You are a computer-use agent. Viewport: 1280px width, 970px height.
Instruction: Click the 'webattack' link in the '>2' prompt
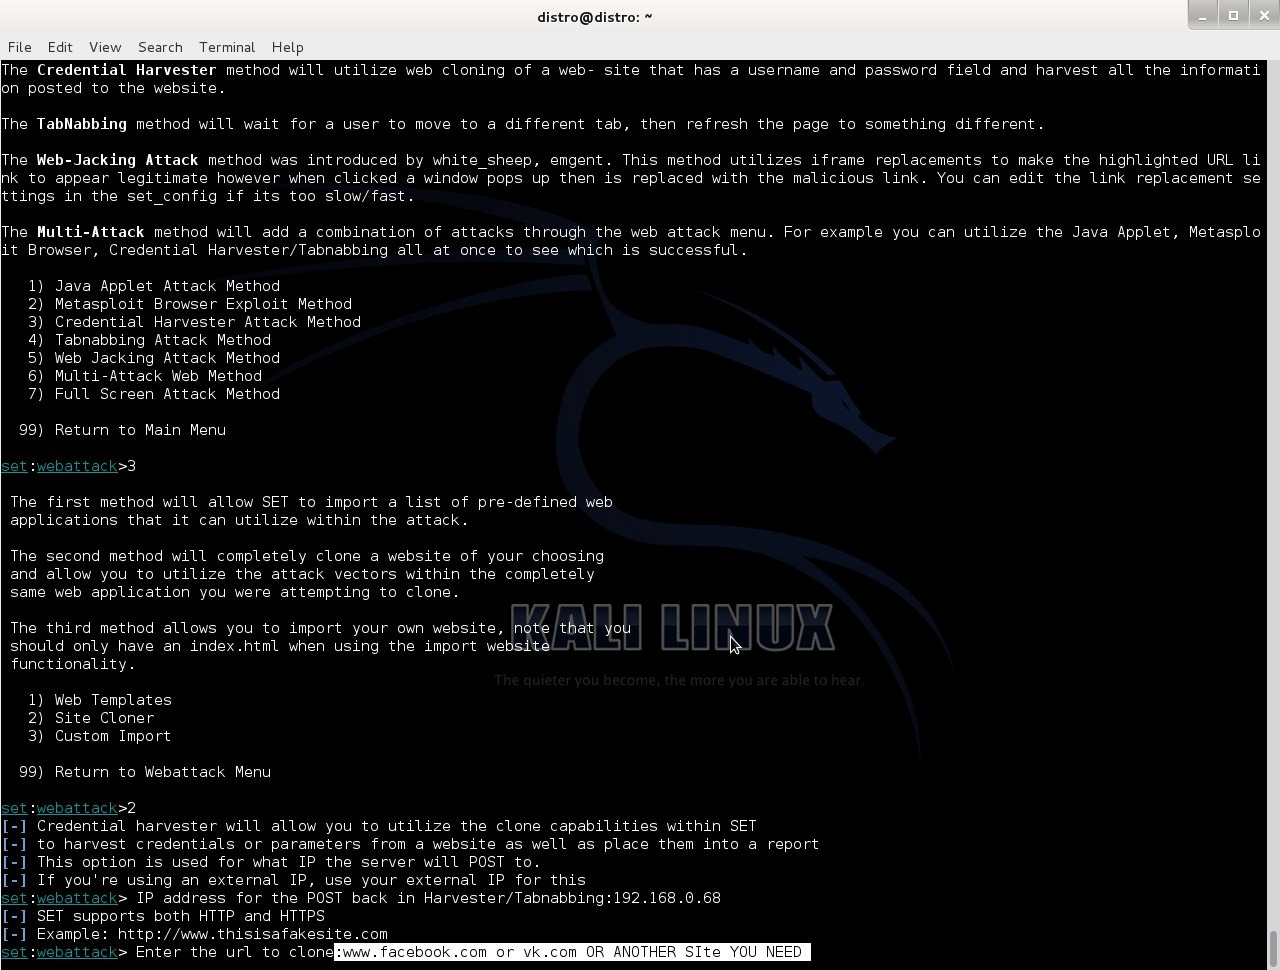pos(77,808)
